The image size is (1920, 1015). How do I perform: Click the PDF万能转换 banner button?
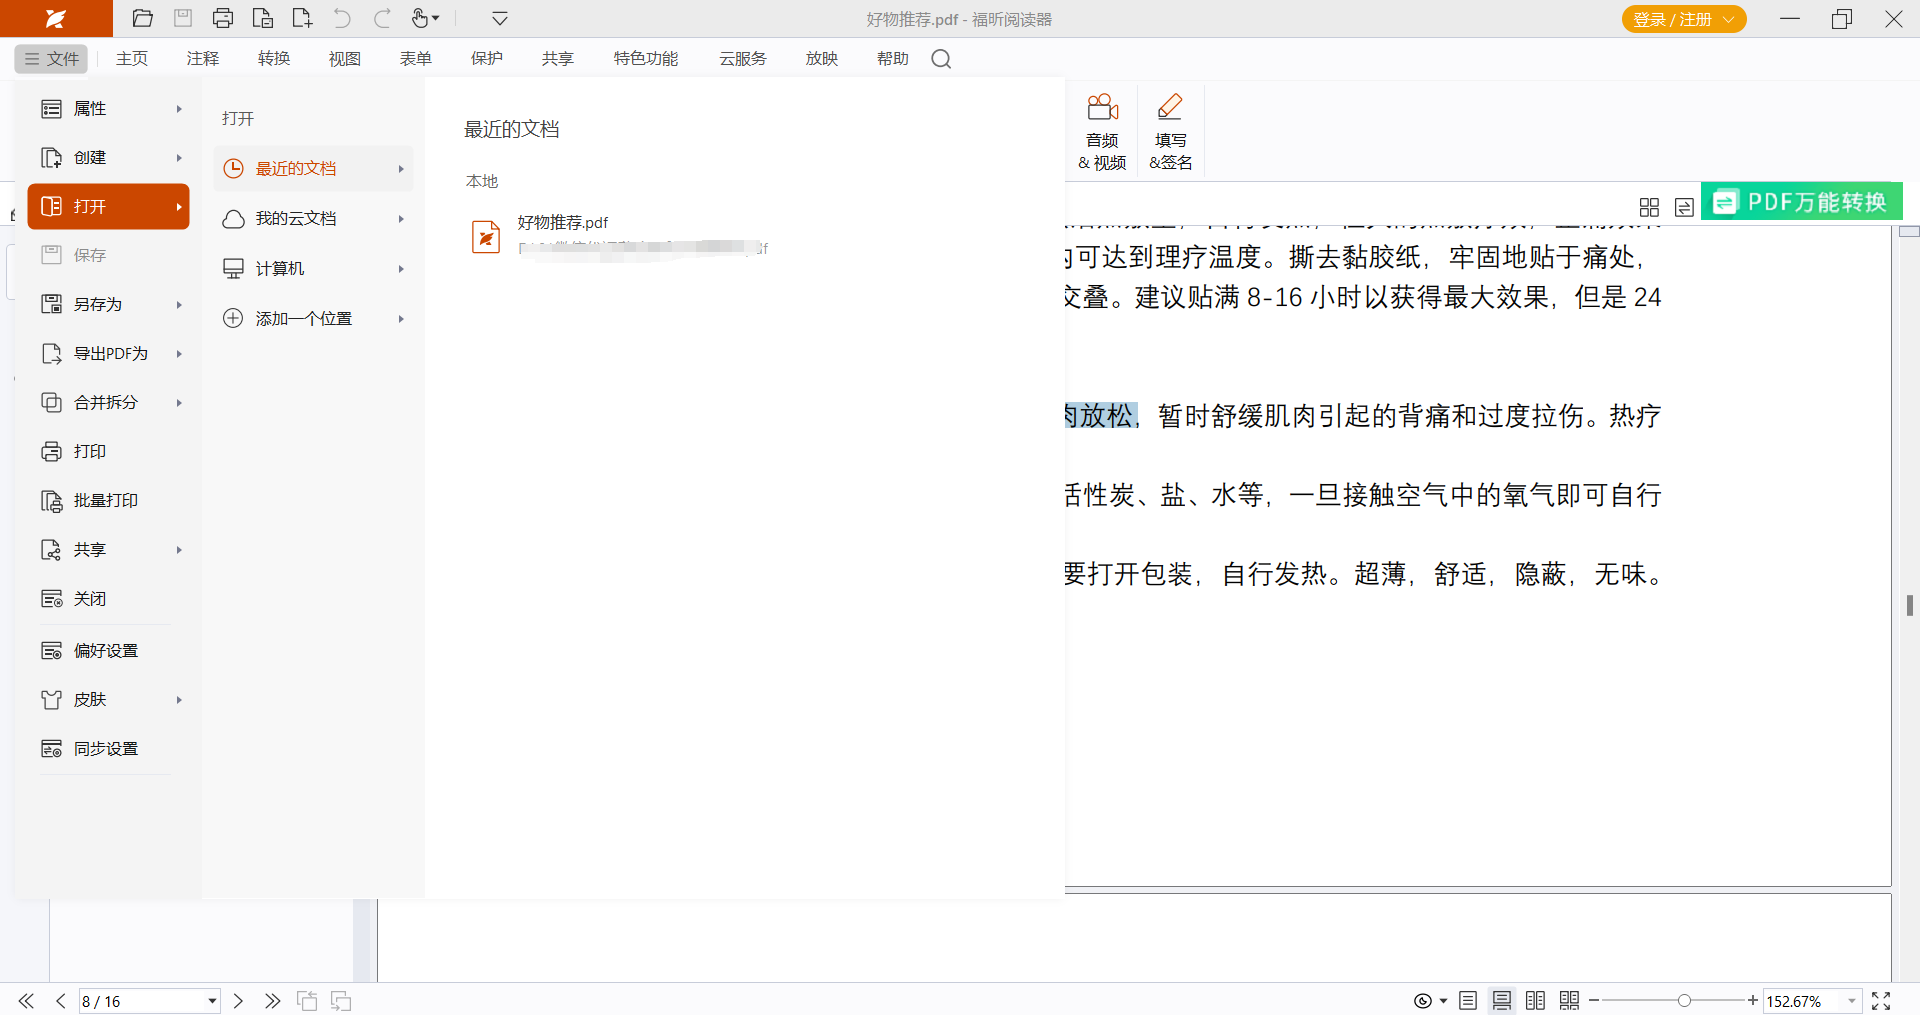pyautogui.click(x=1802, y=202)
